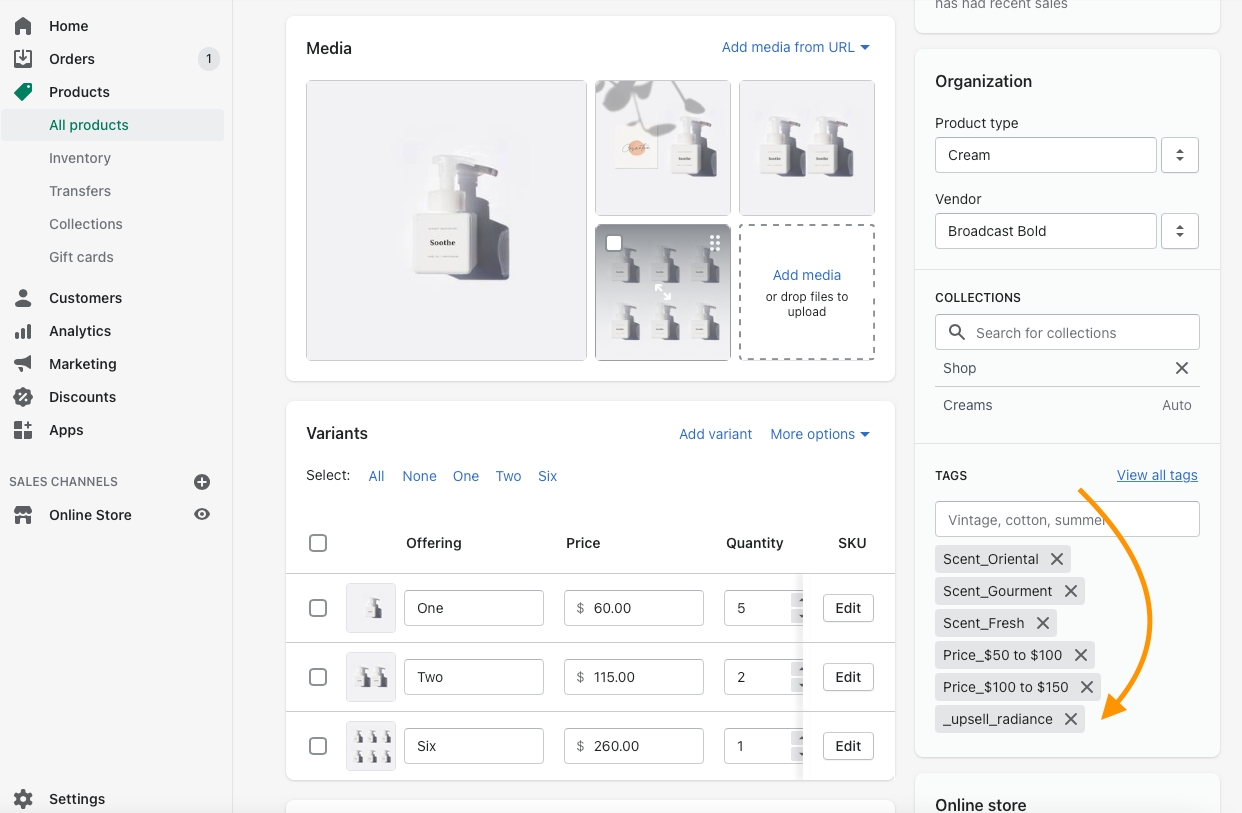
Task: Click the Discounts badge icon
Action: coord(23,397)
